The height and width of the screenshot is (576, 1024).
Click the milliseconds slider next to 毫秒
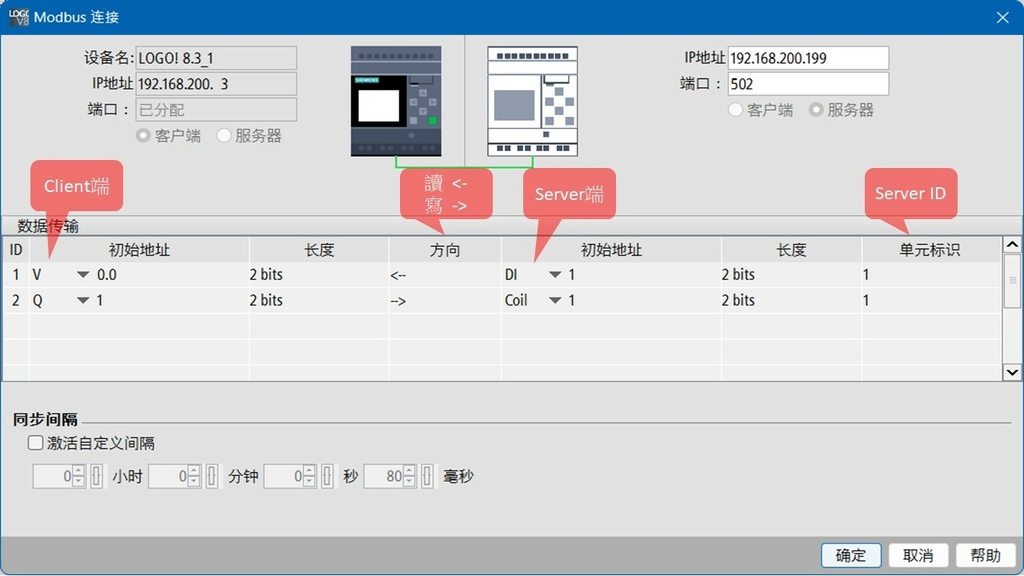(x=427, y=476)
